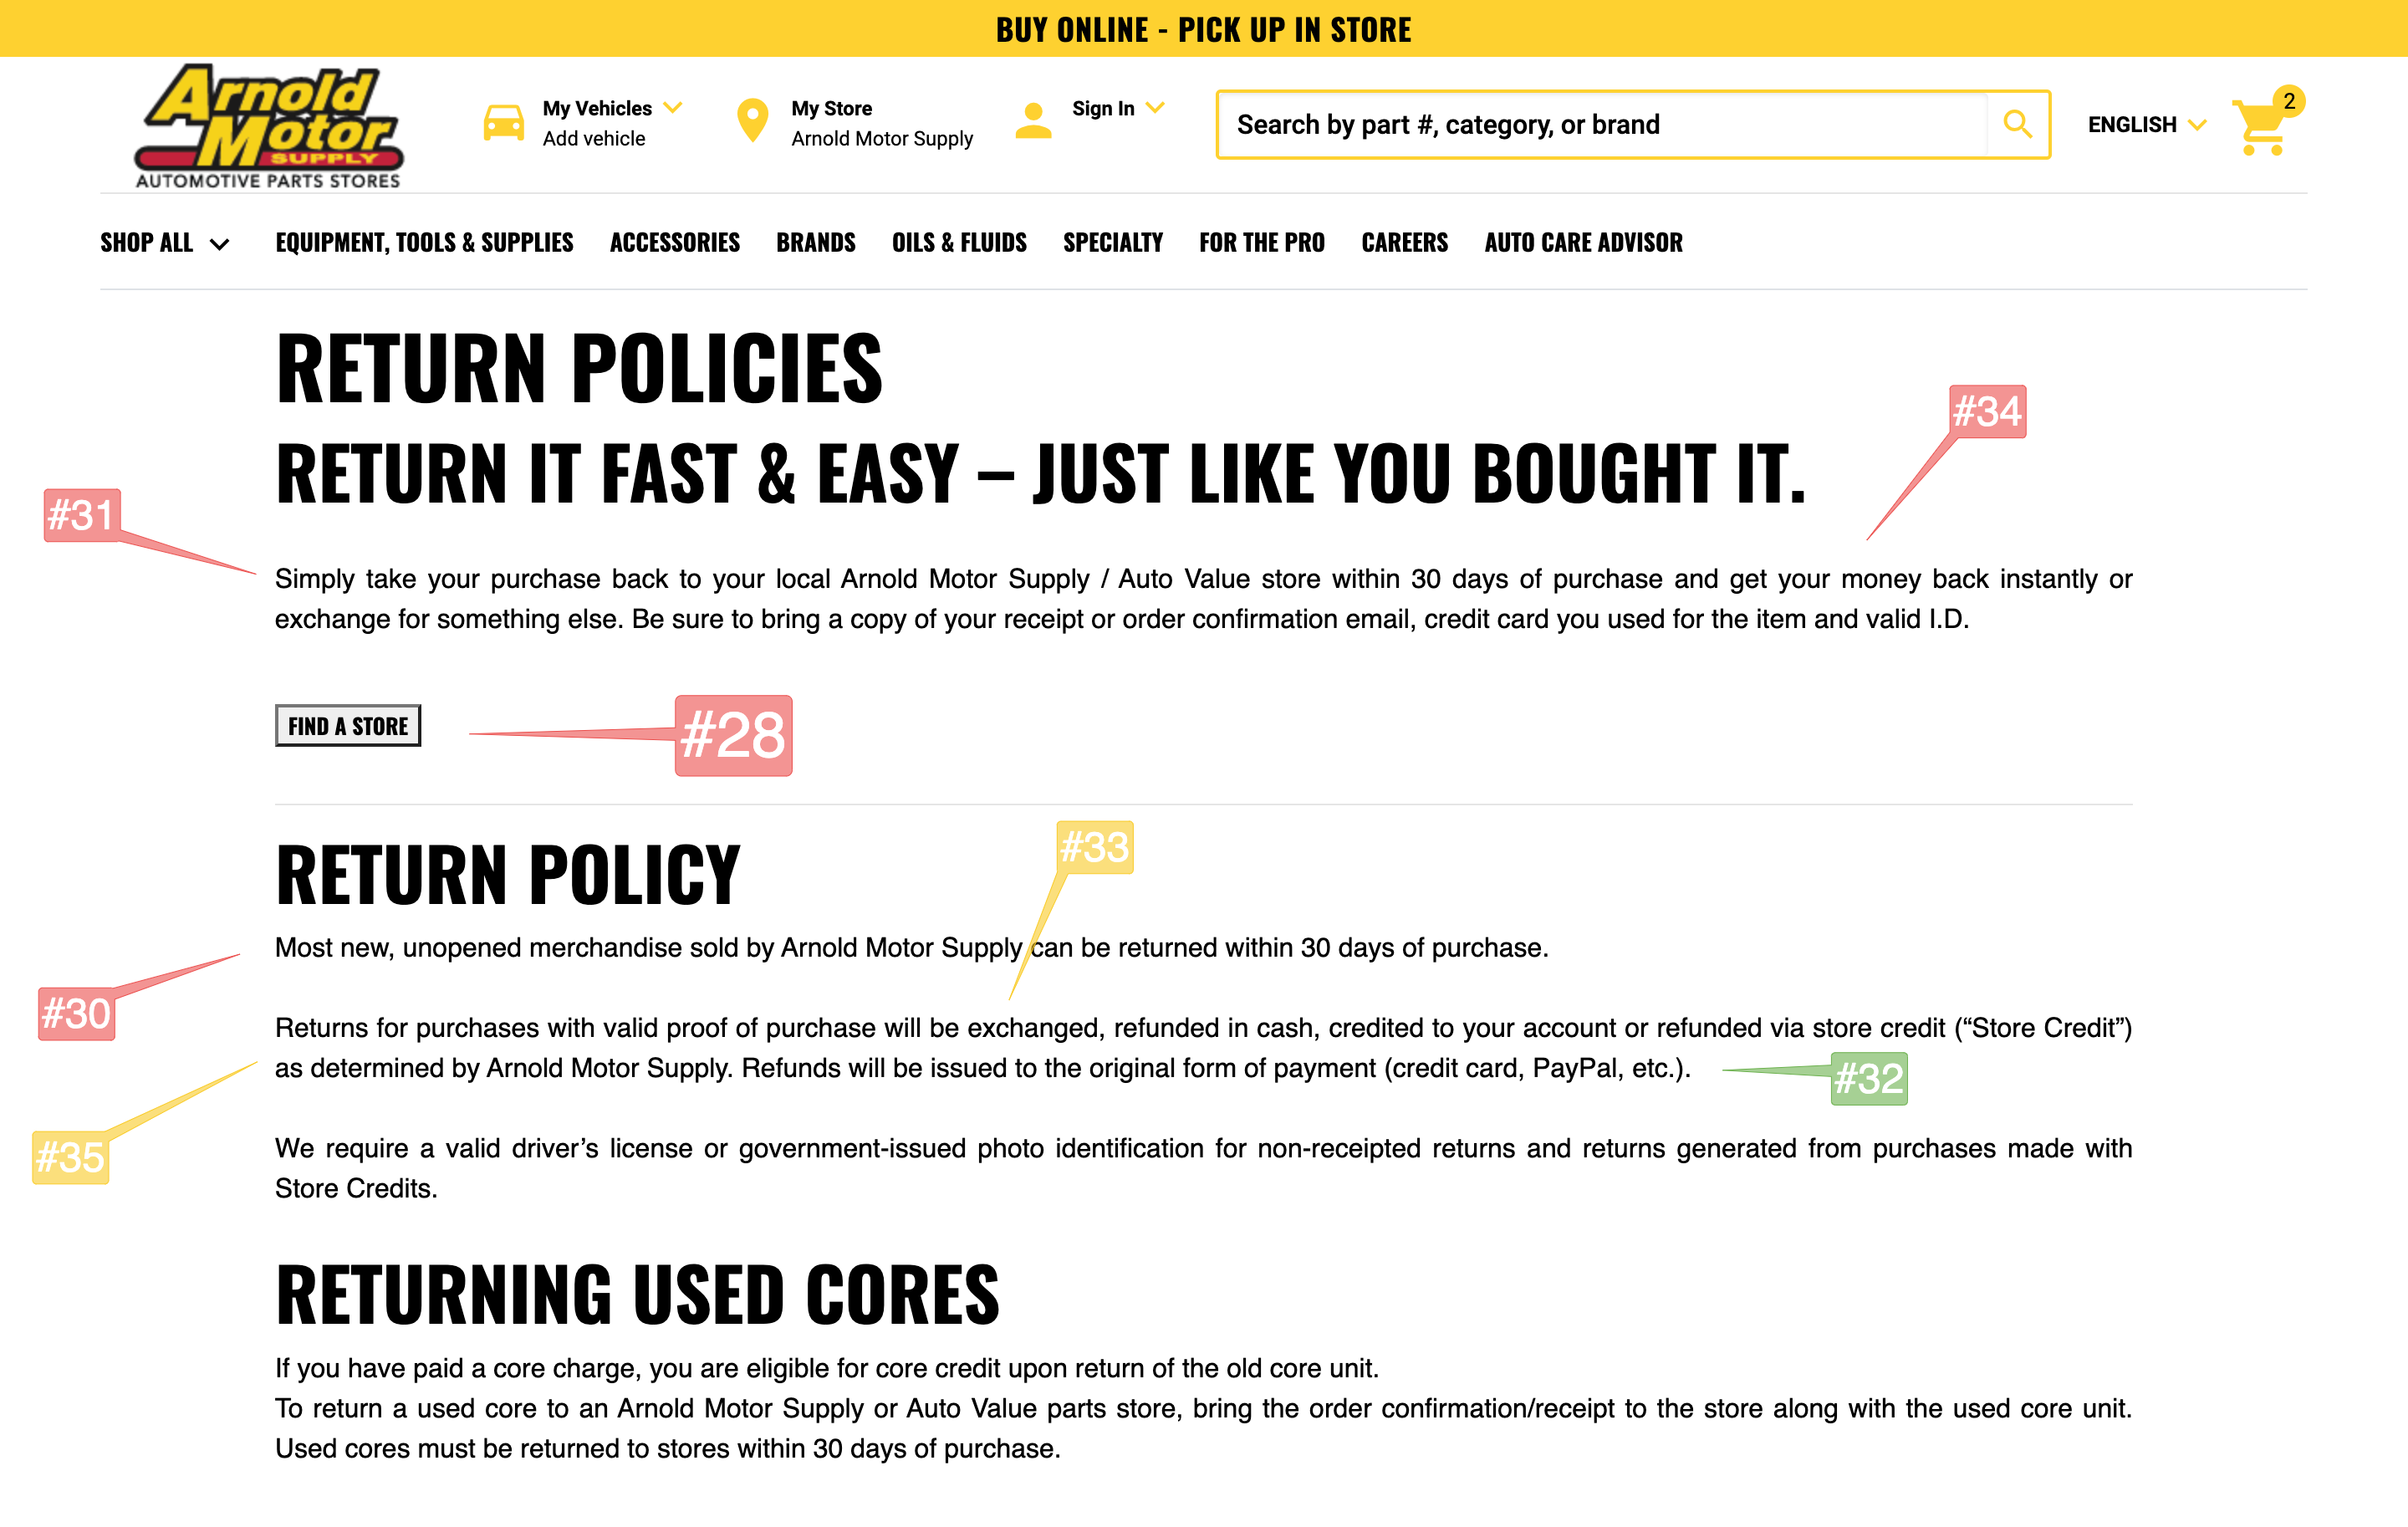Click paragraph starting 'We require a valid driver's license'
Viewport: 2408px width, 1527px height.
tap(1204, 1169)
